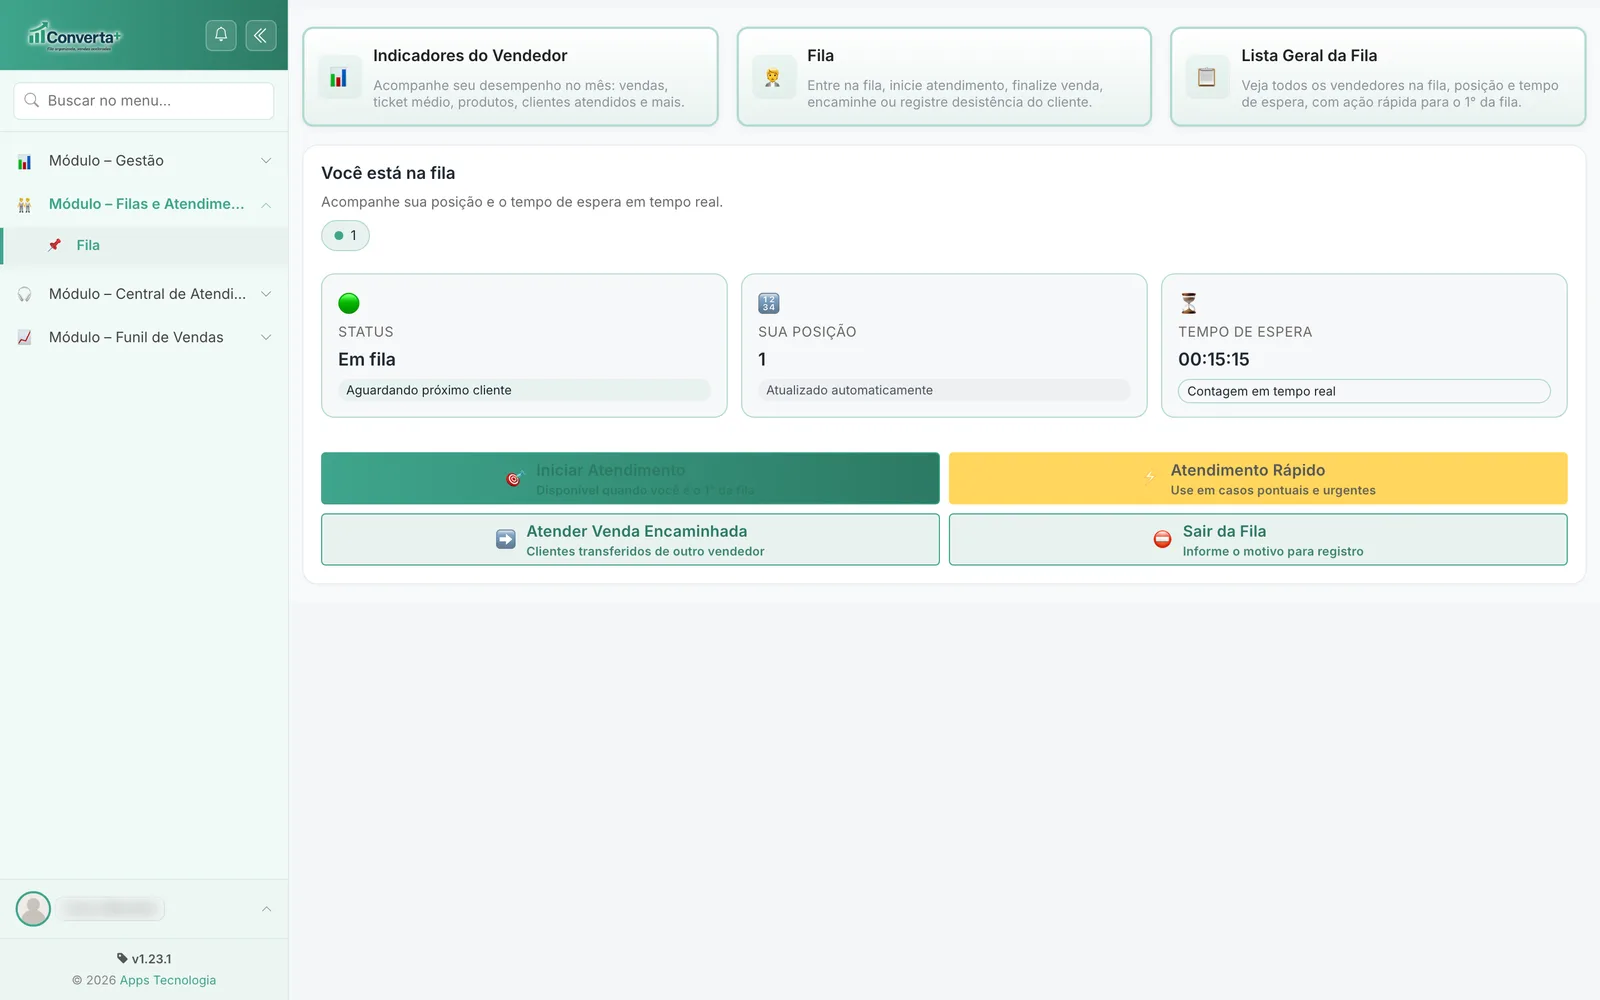Click Atender Venda Encaminhada button

[x=630, y=540]
